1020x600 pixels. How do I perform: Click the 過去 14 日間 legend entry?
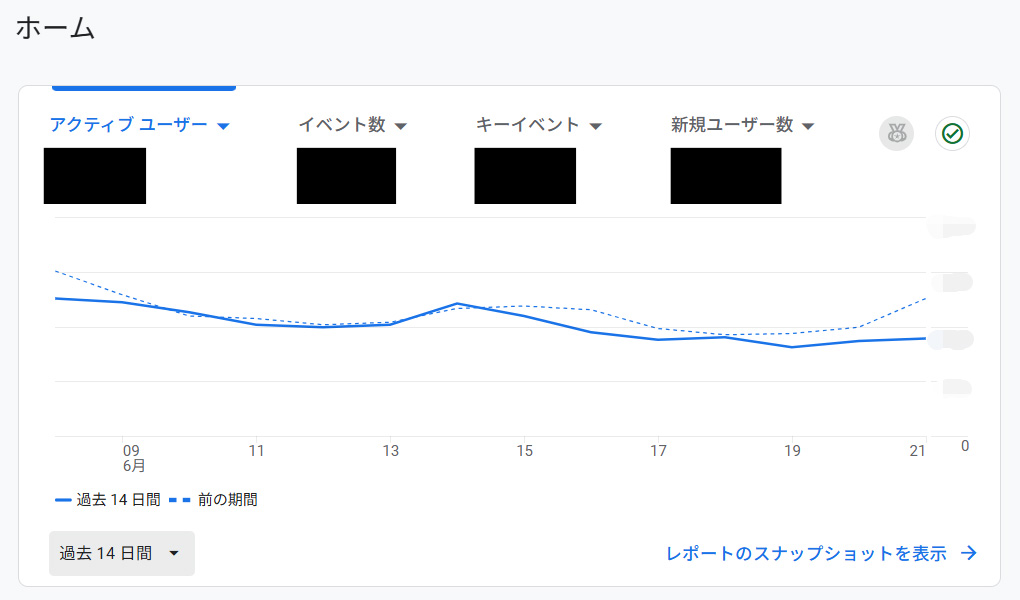[108, 500]
